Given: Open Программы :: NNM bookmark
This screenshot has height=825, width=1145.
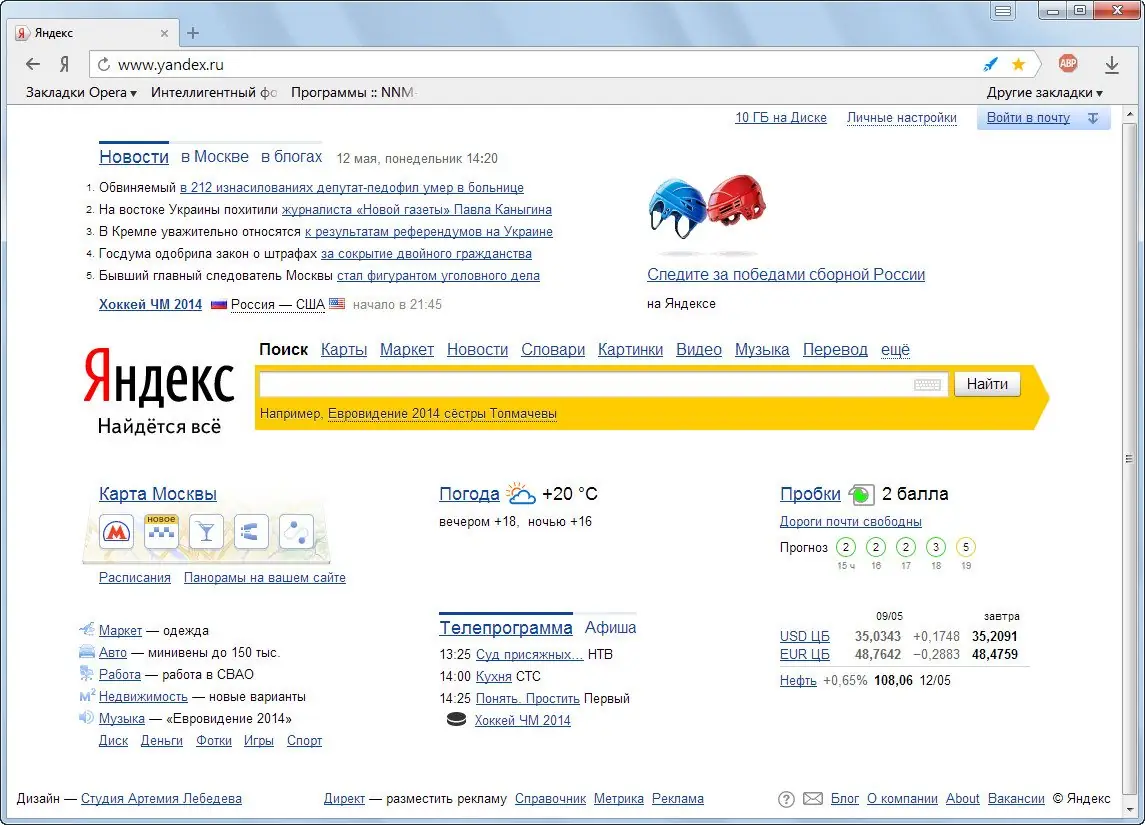Looking at the screenshot, I should pos(353,93).
